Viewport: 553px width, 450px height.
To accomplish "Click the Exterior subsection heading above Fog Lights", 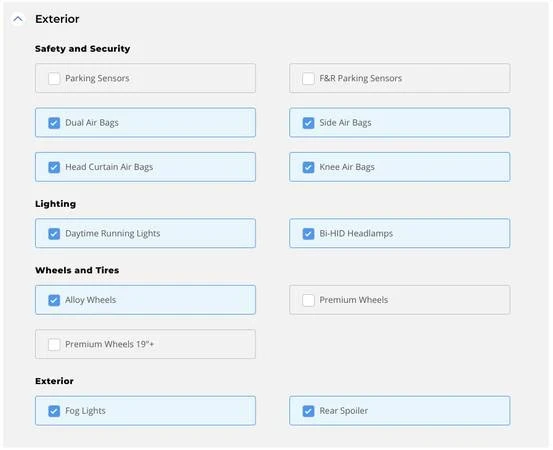I will coord(54,381).
